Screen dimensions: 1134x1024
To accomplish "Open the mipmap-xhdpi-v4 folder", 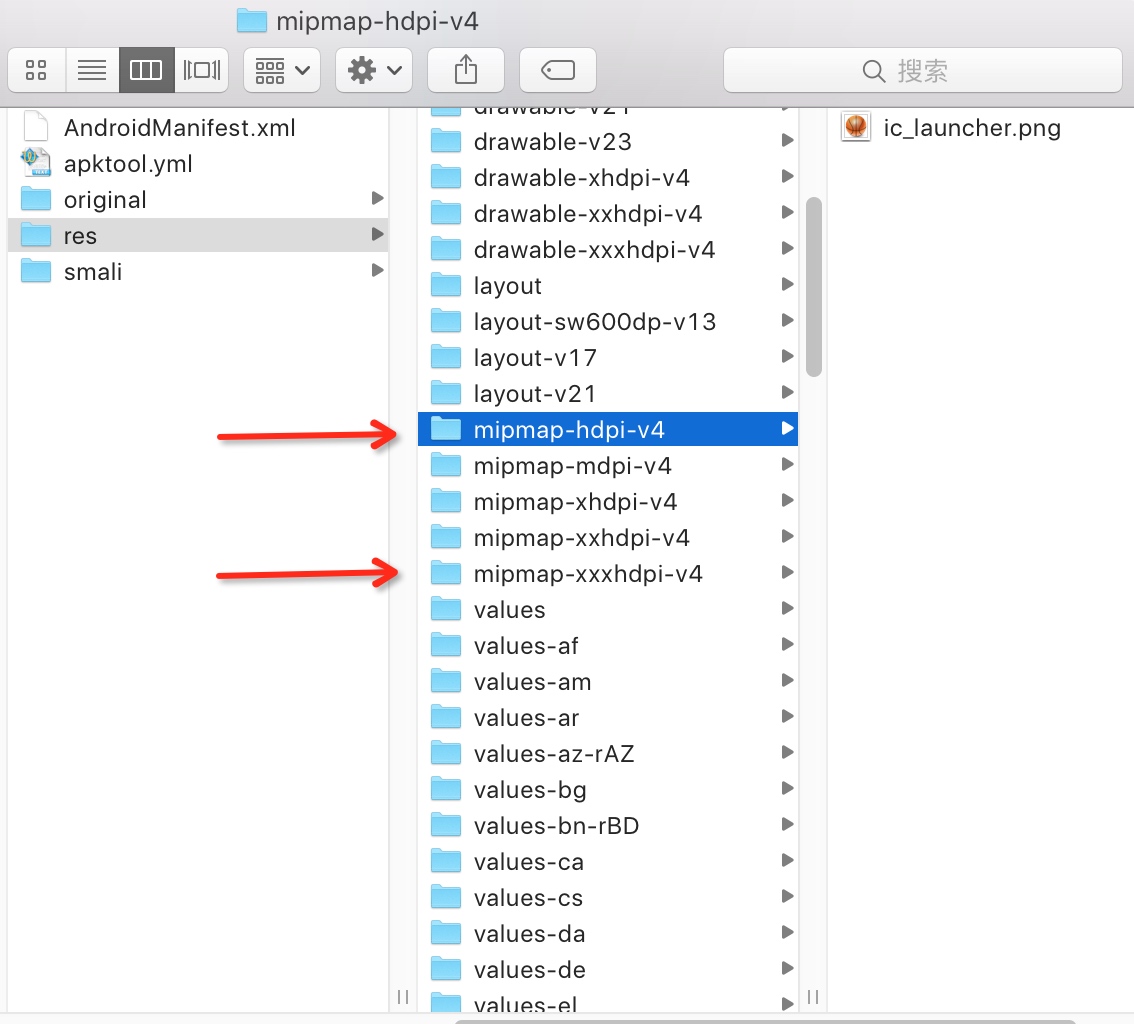I will [608, 501].
